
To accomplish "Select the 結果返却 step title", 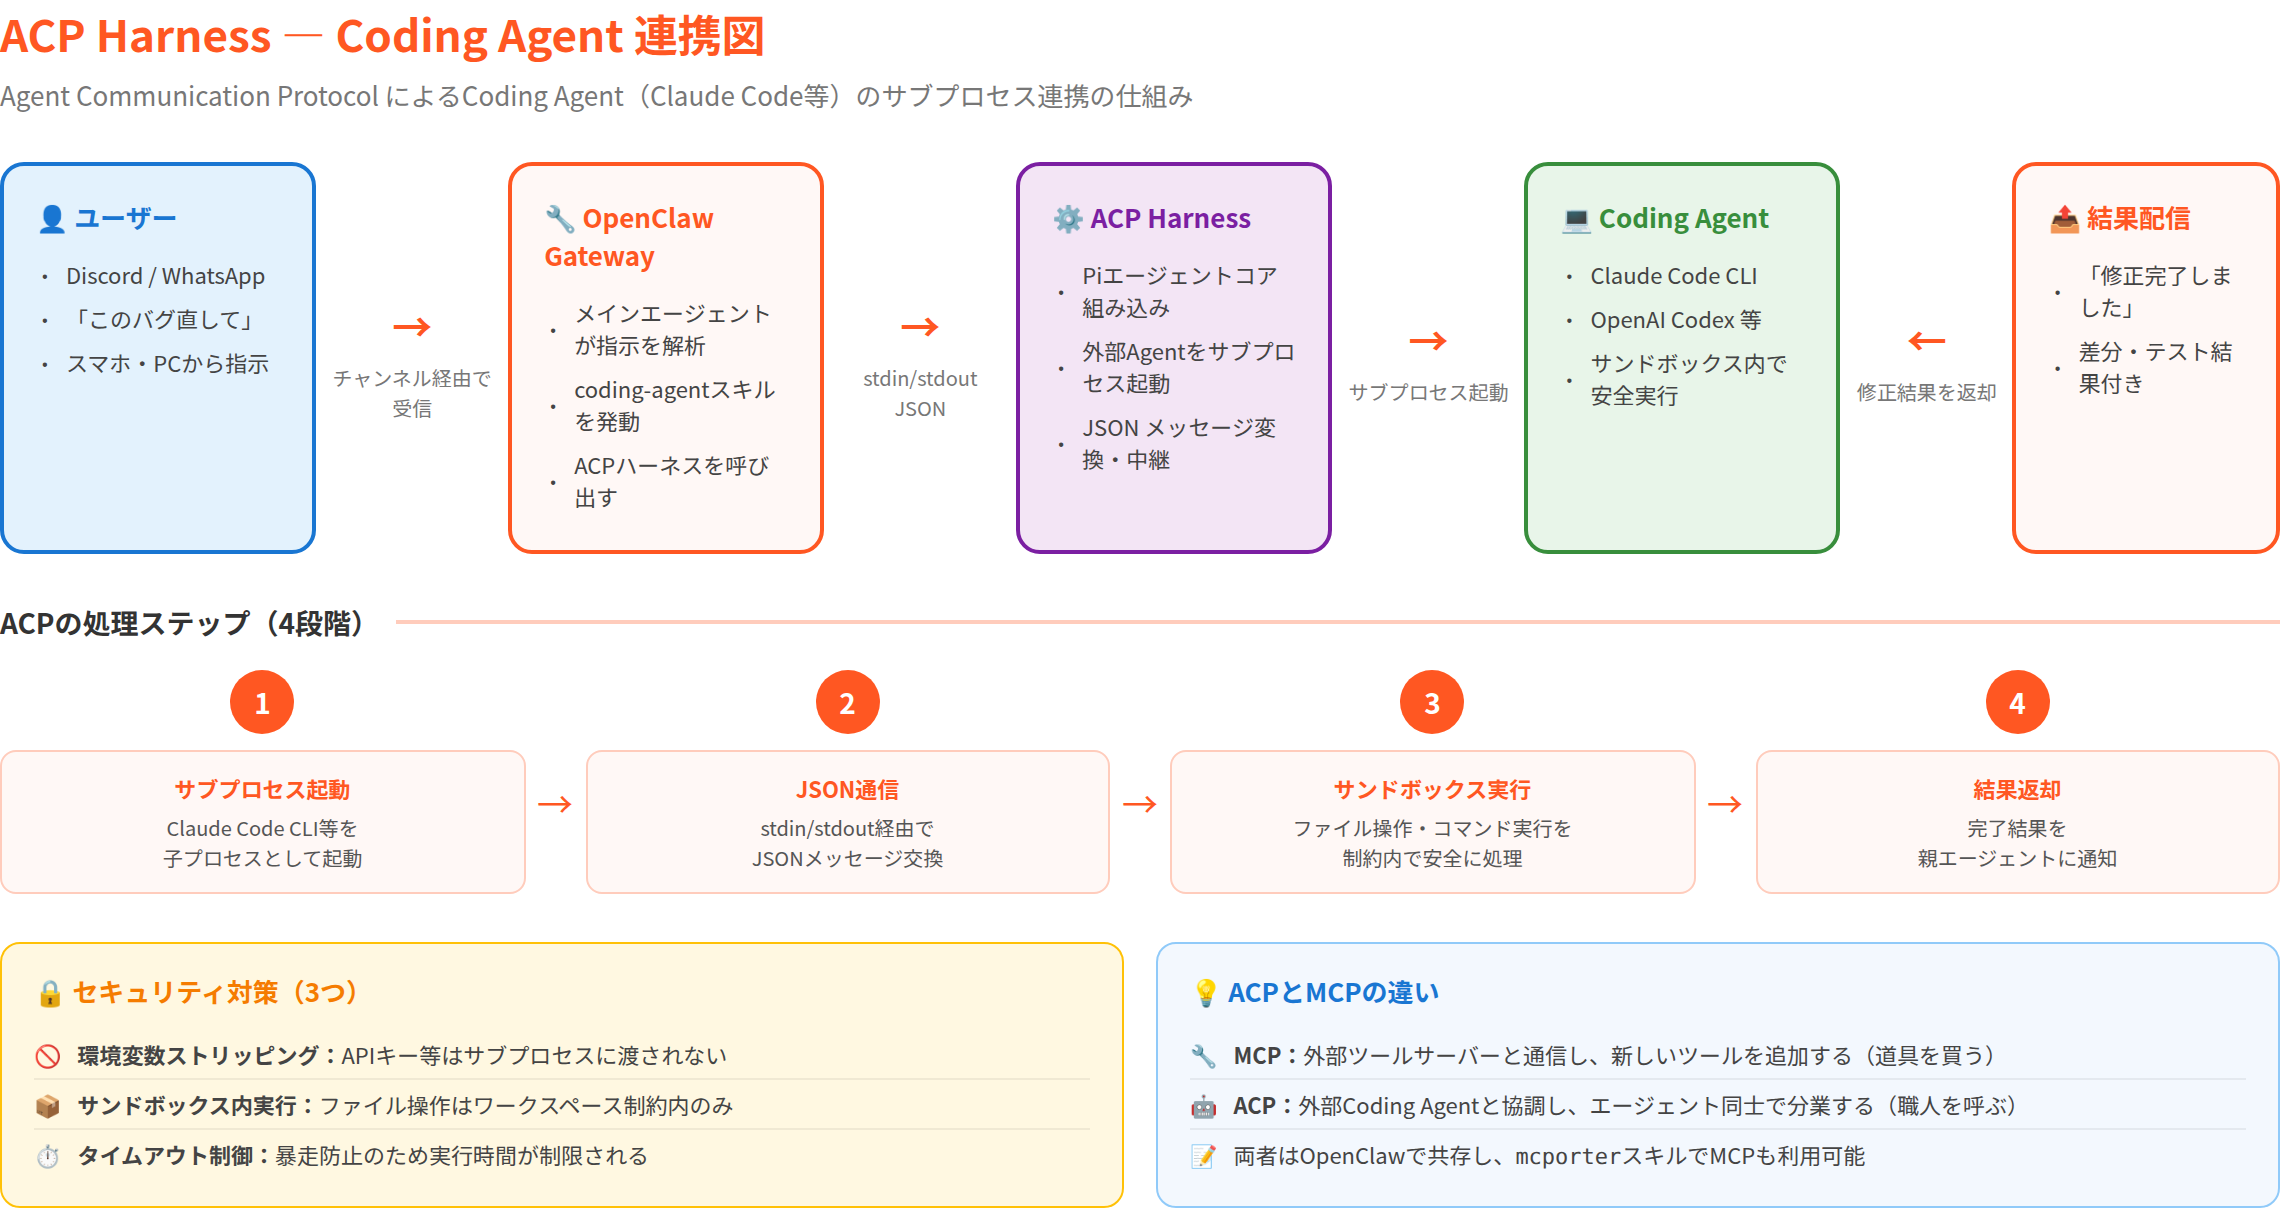I will click(2017, 790).
